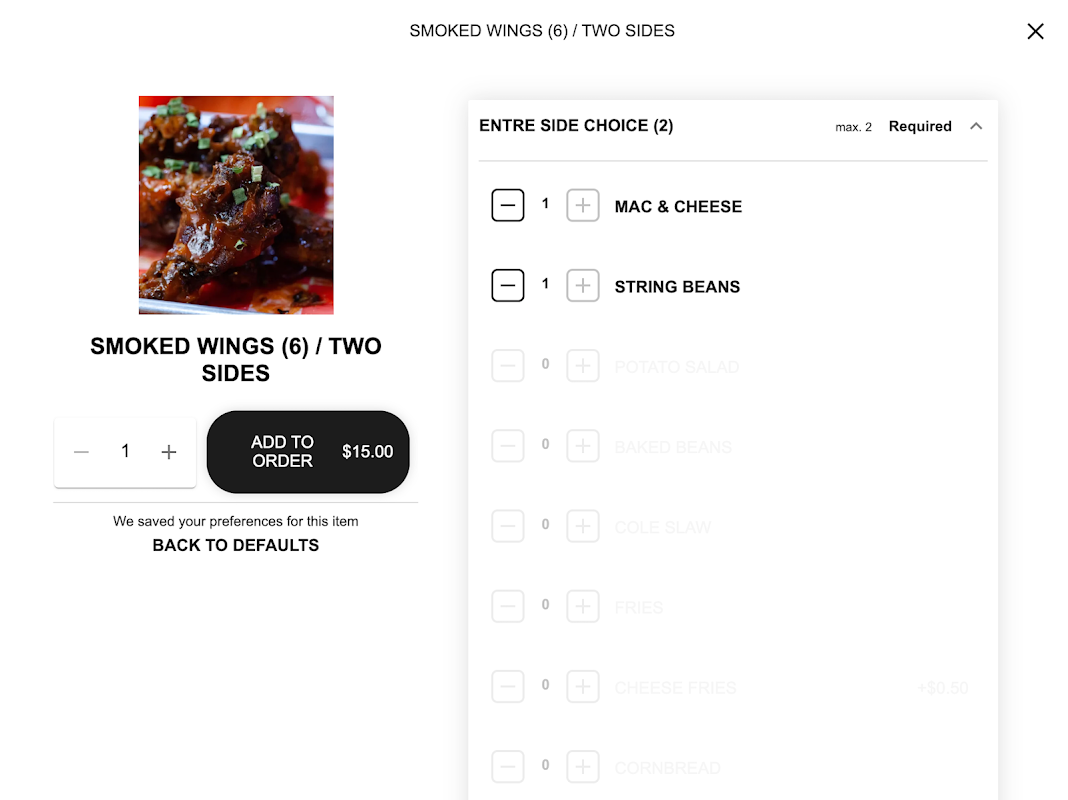Close the Smoked Wings item dialog
This screenshot has width=1068, height=800.
click(x=1035, y=31)
